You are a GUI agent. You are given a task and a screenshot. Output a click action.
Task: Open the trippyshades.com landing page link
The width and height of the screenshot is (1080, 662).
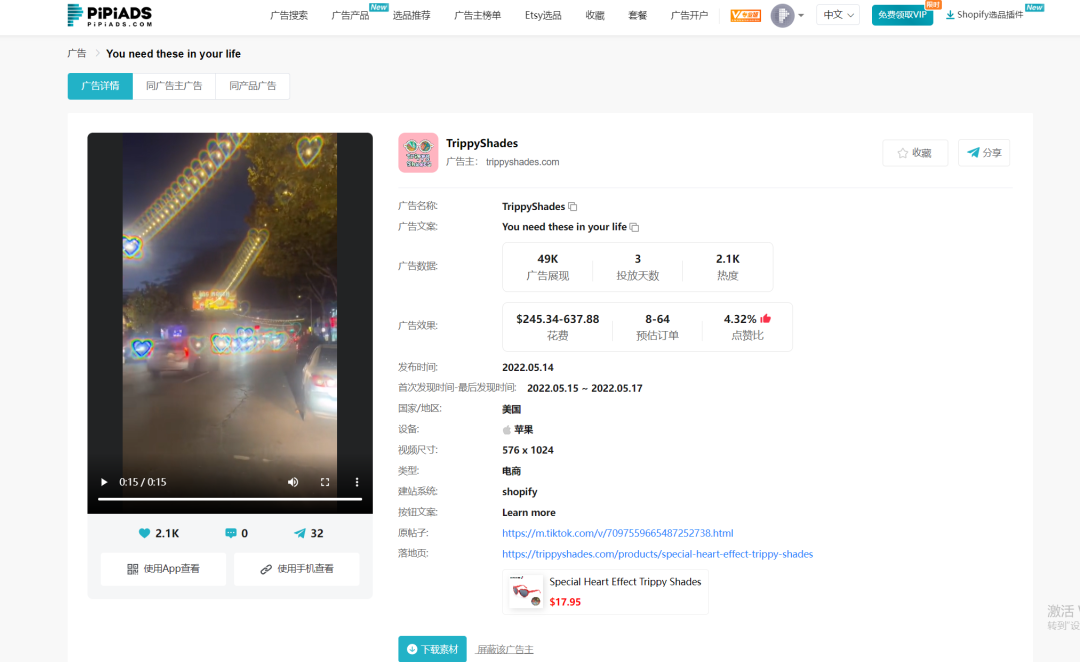pos(658,554)
